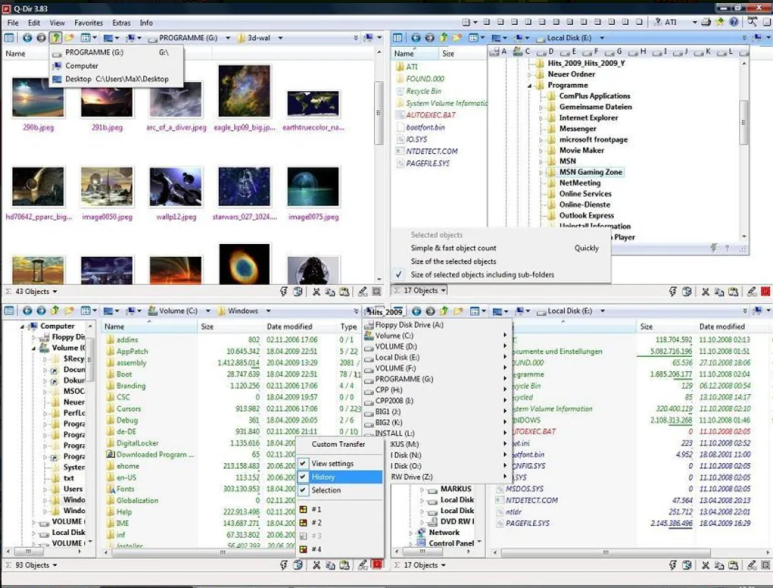Select the Outlook Express folder in the tree

(586, 215)
